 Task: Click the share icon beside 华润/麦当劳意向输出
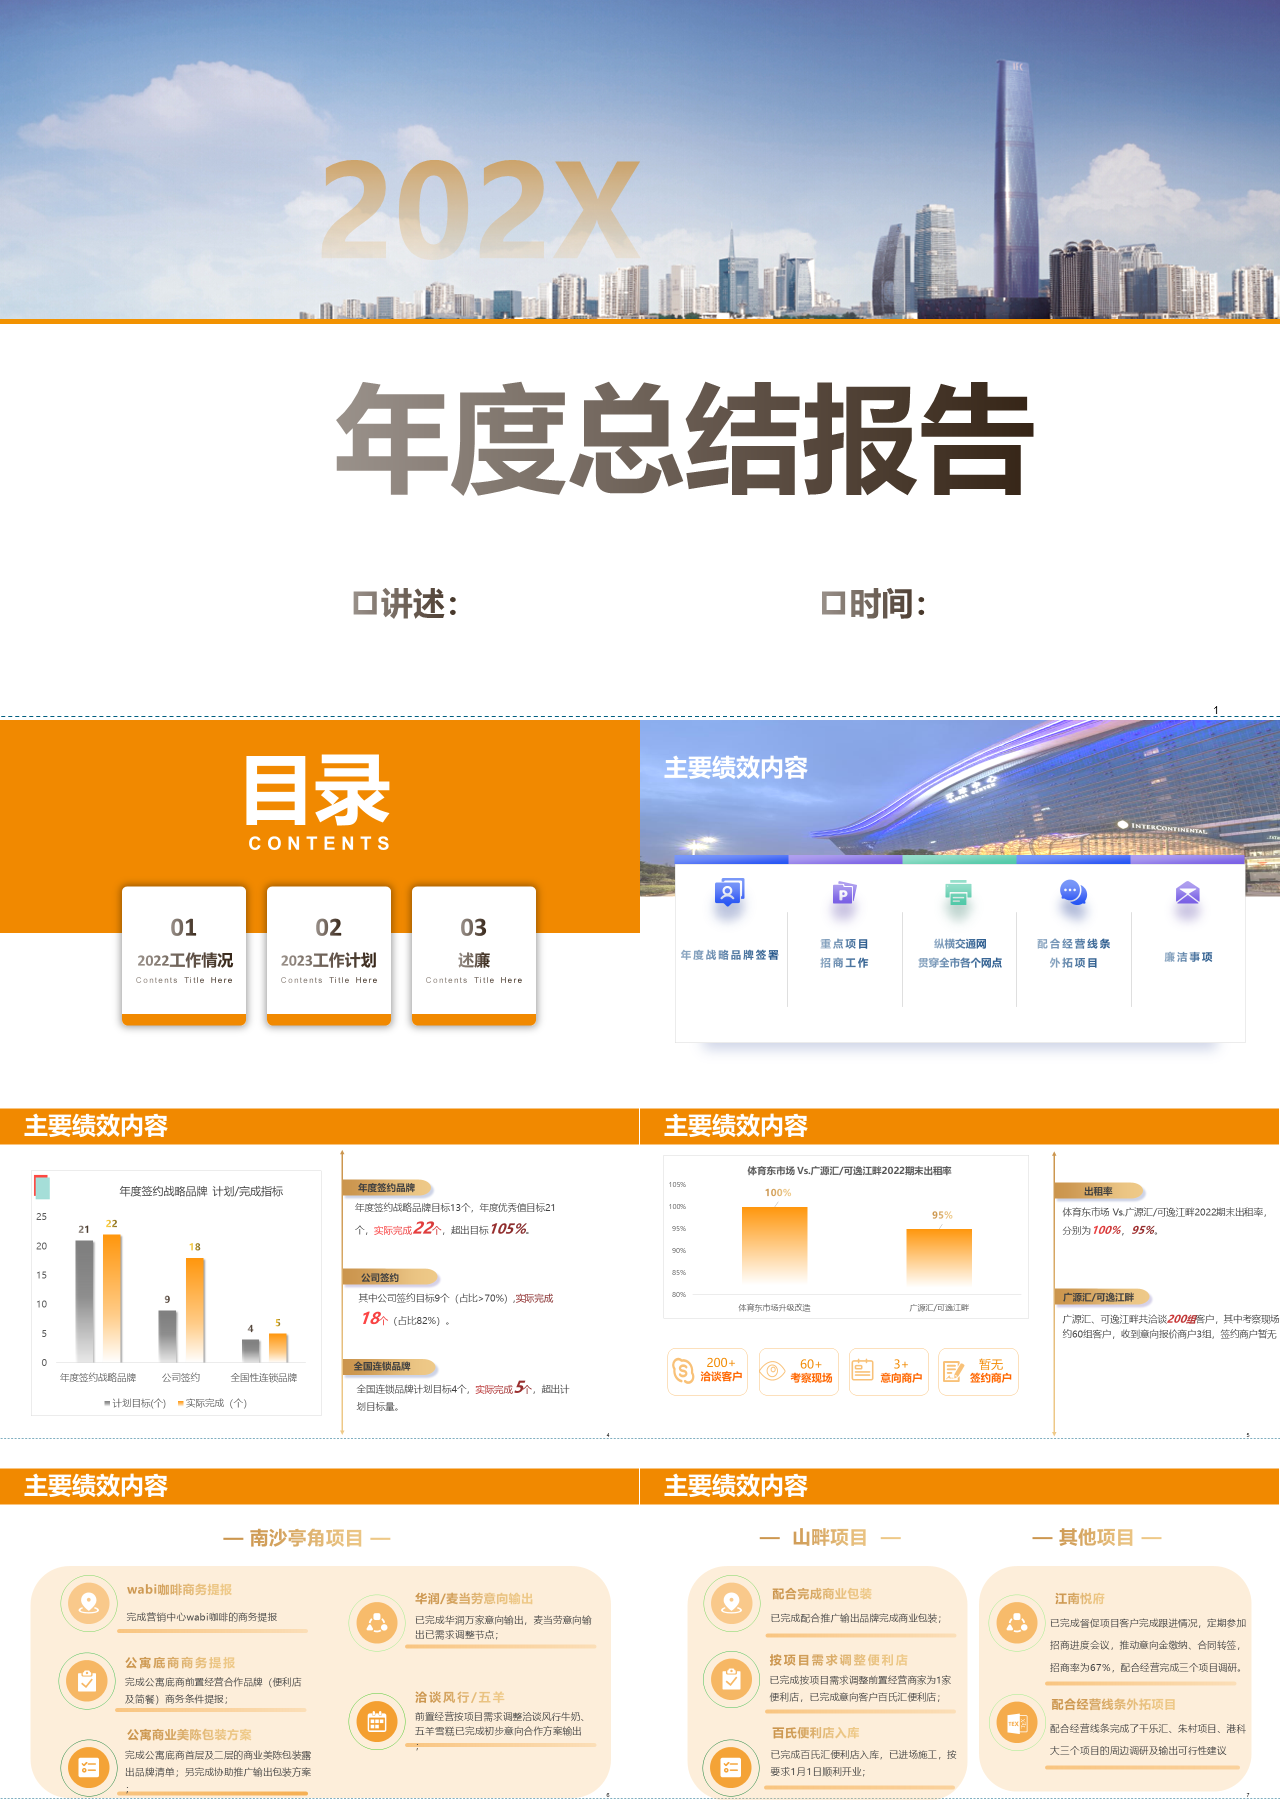pyautogui.click(x=377, y=1623)
